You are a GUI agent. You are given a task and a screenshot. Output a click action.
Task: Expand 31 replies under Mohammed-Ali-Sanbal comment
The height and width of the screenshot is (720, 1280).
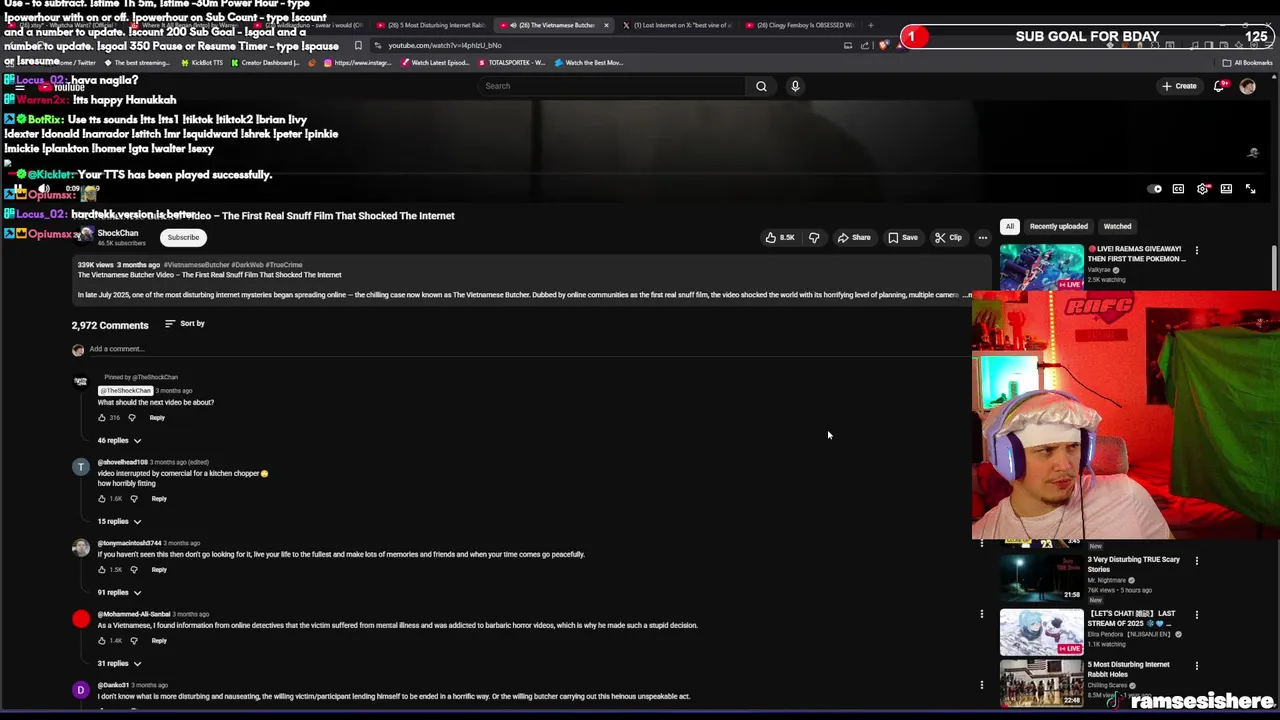coord(119,663)
